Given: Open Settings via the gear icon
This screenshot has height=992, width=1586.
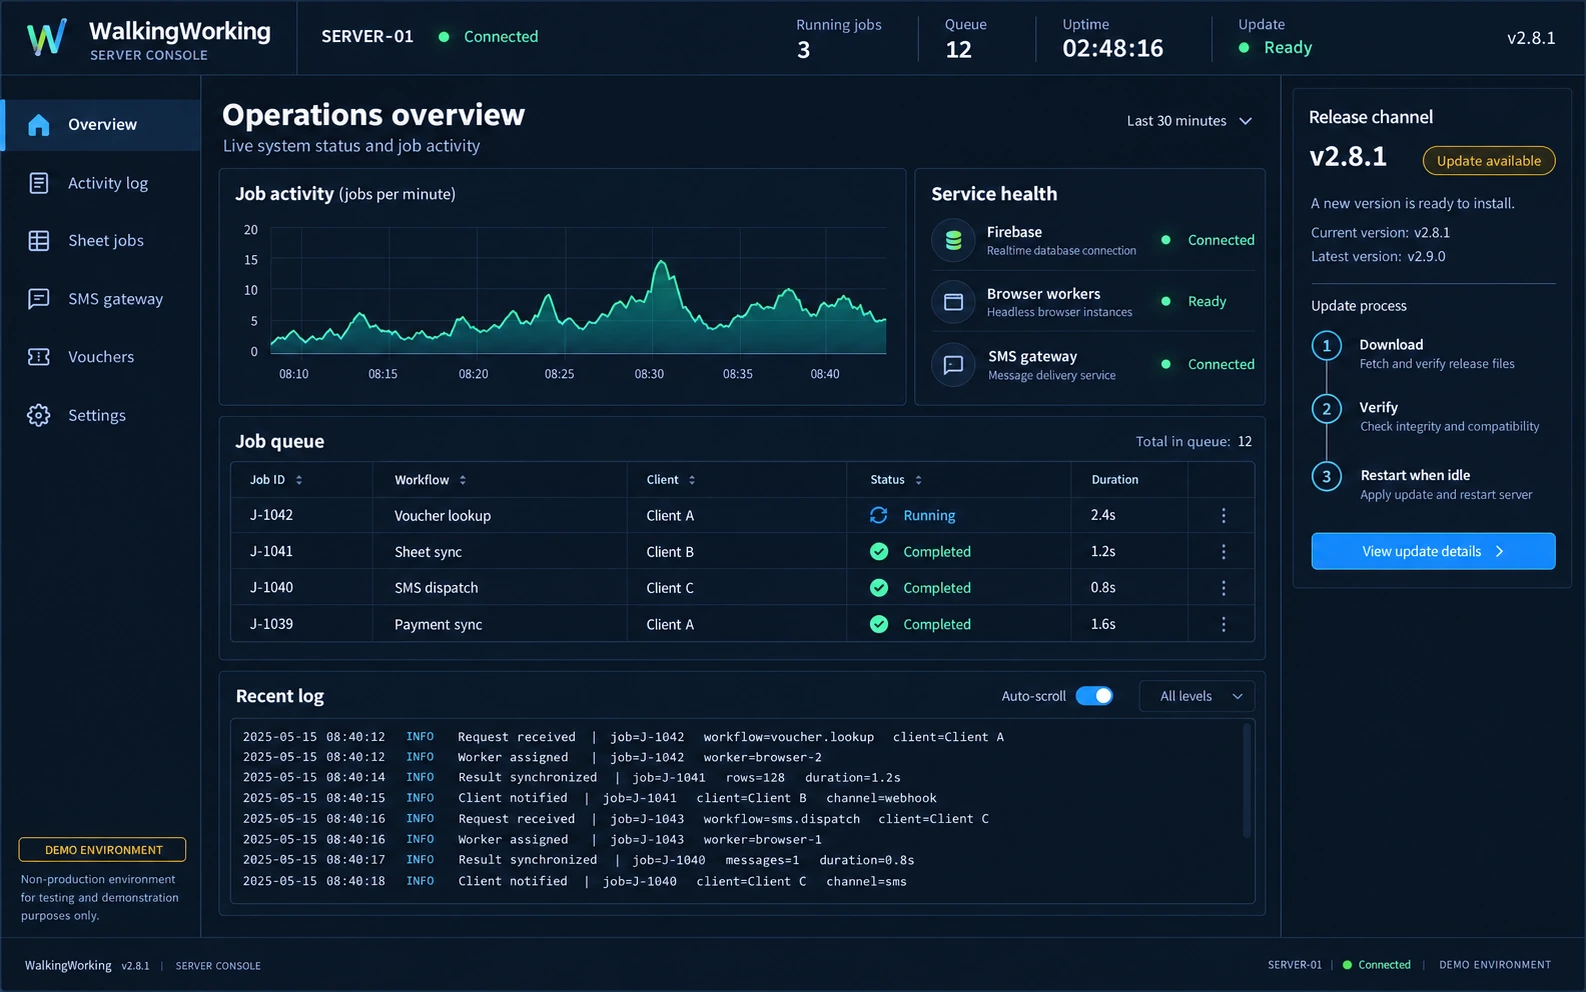Looking at the screenshot, I should pyautogui.click(x=39, y=415).
